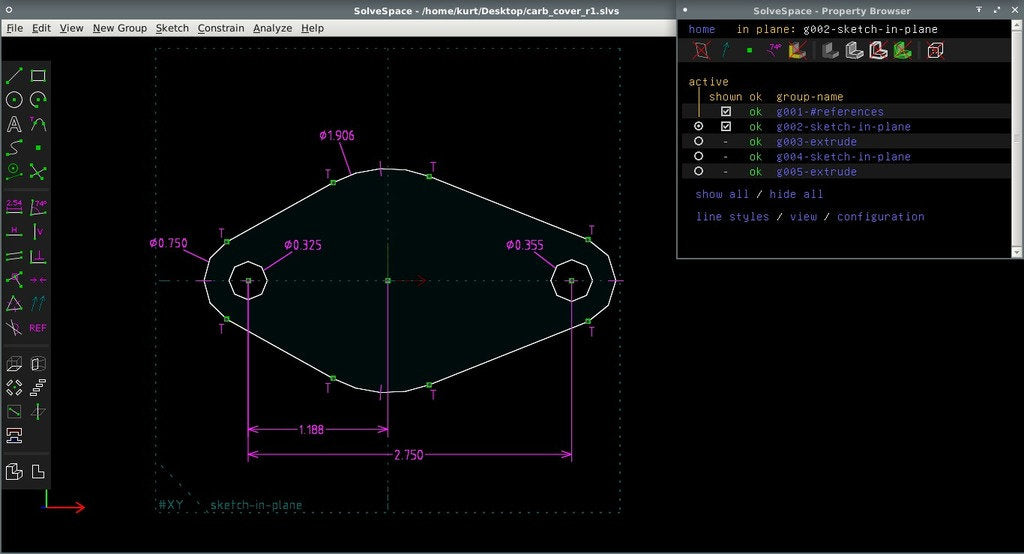Select the bezier spline tool
Screen dimensions: 1024x554
[14, 148]
